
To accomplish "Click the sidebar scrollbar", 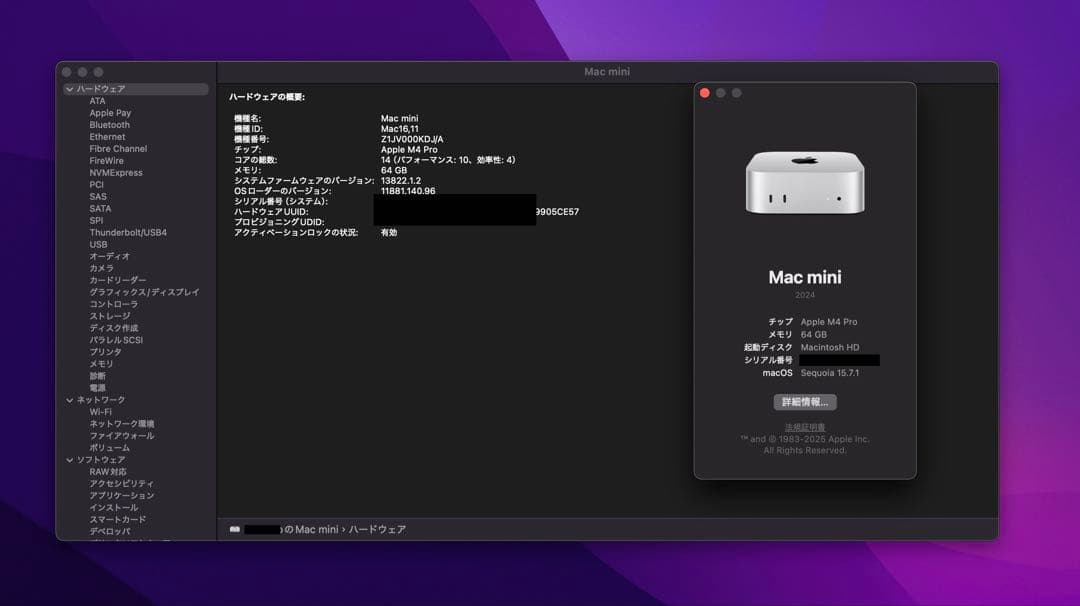I will pos(214,300).
